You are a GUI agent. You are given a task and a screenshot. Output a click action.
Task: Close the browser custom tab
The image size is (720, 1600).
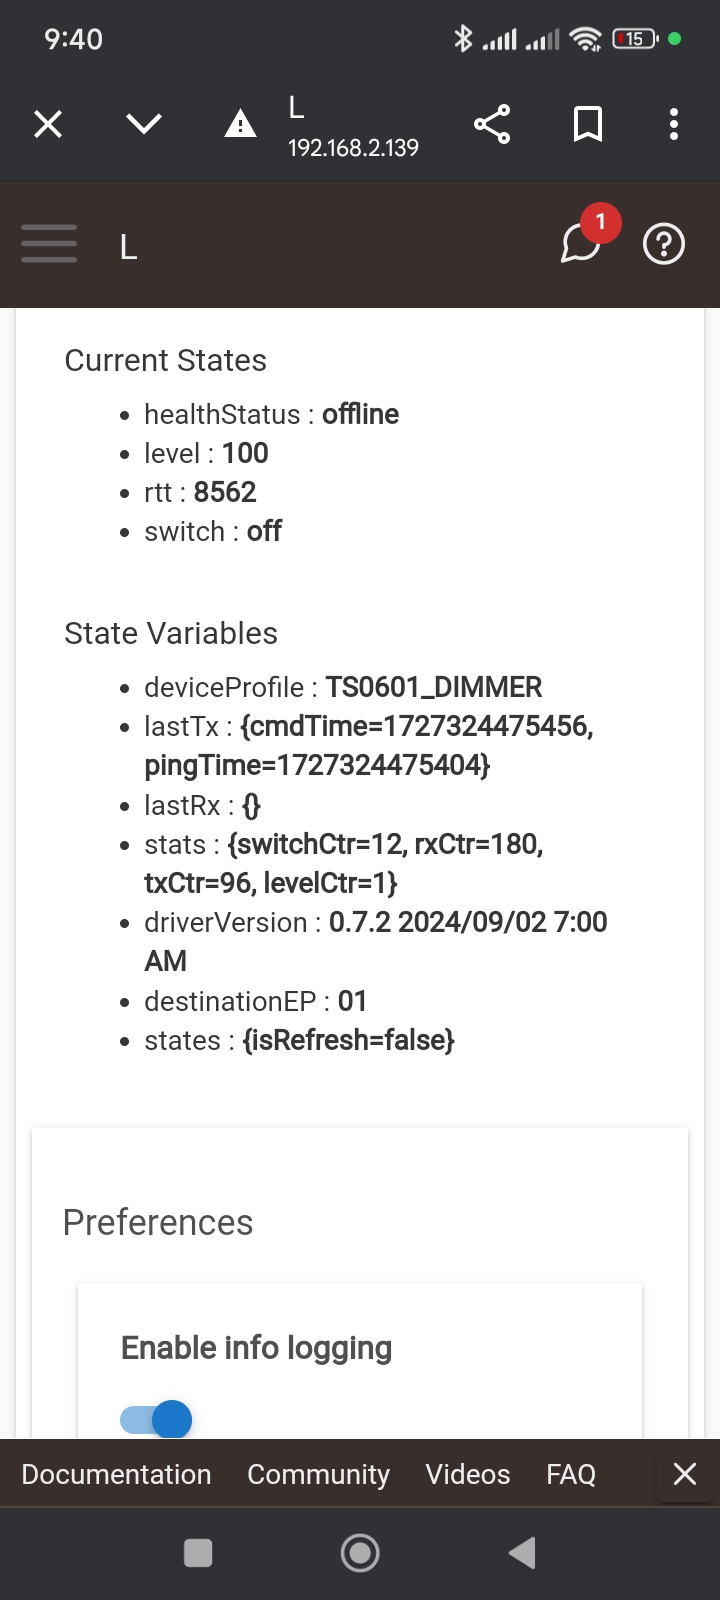48,124
